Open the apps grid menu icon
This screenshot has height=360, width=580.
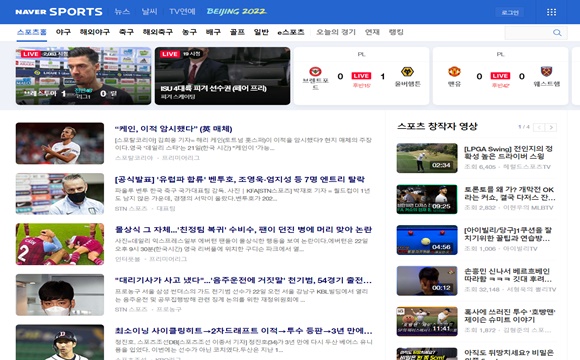(551, 12)
